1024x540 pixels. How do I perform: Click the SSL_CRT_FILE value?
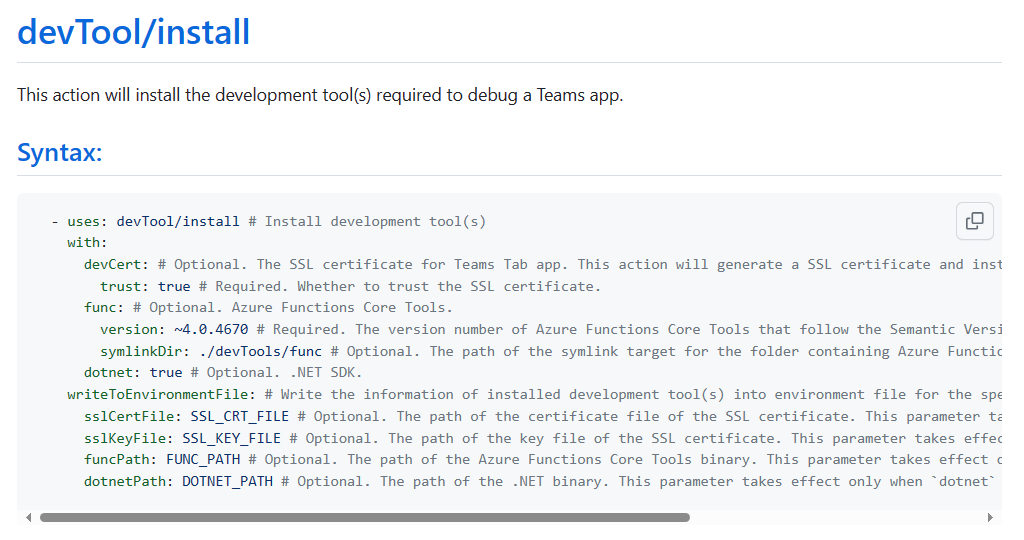click(x=239, y=416)
